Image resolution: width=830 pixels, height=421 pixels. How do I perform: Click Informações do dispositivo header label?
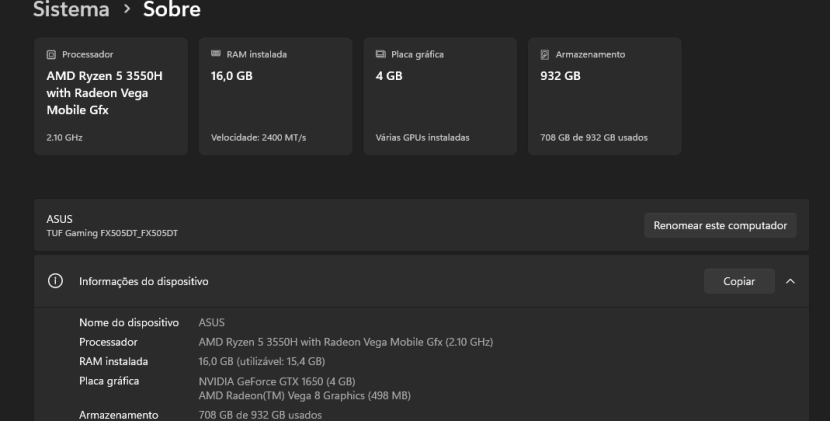(x=143, y=281)
